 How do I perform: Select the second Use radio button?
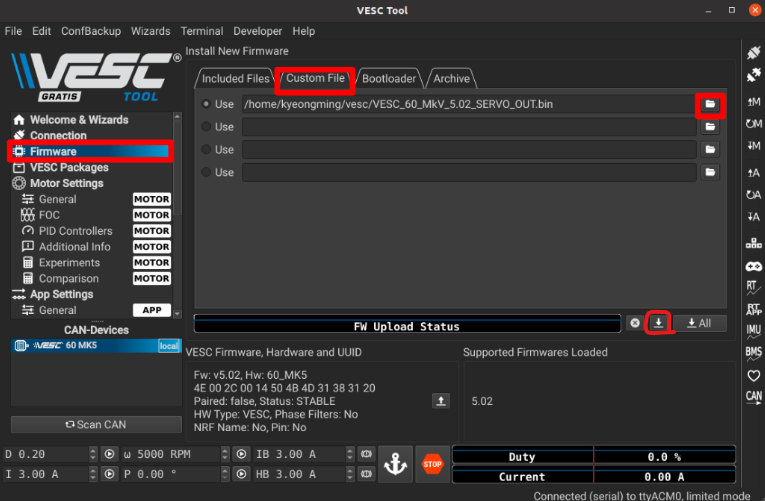[206, 127]
